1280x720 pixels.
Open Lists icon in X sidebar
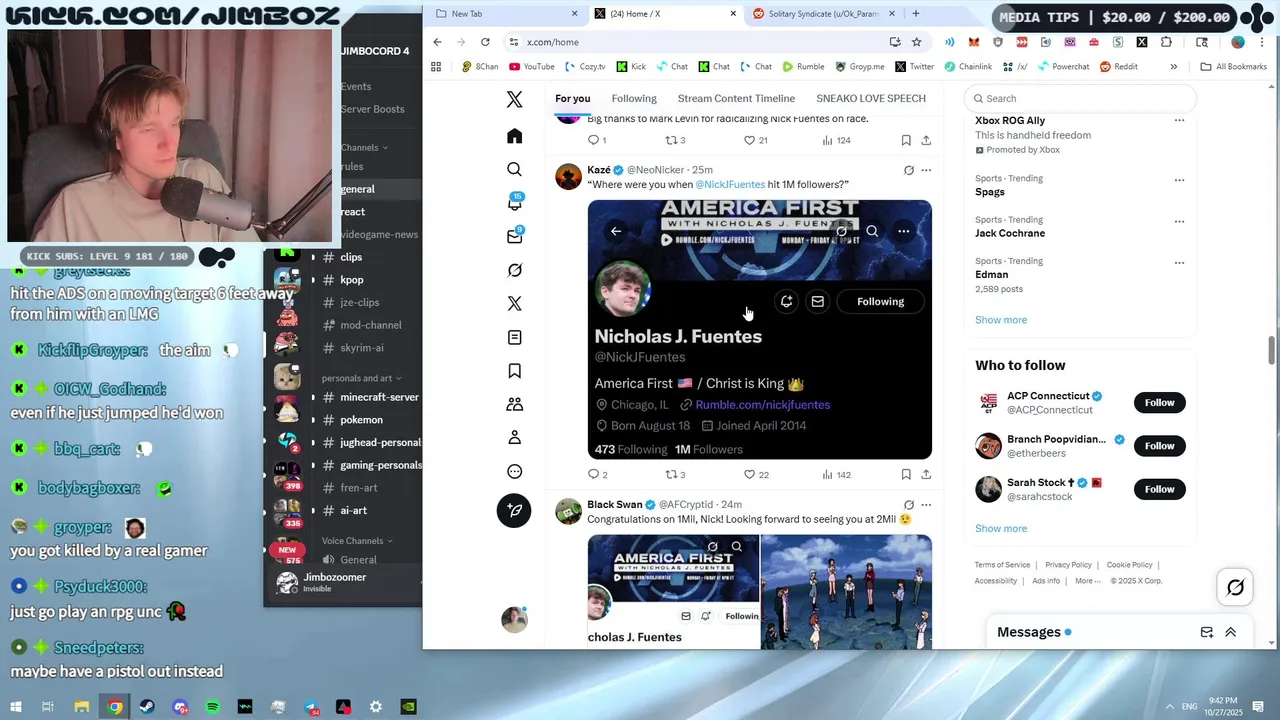(x=514, y=338)
